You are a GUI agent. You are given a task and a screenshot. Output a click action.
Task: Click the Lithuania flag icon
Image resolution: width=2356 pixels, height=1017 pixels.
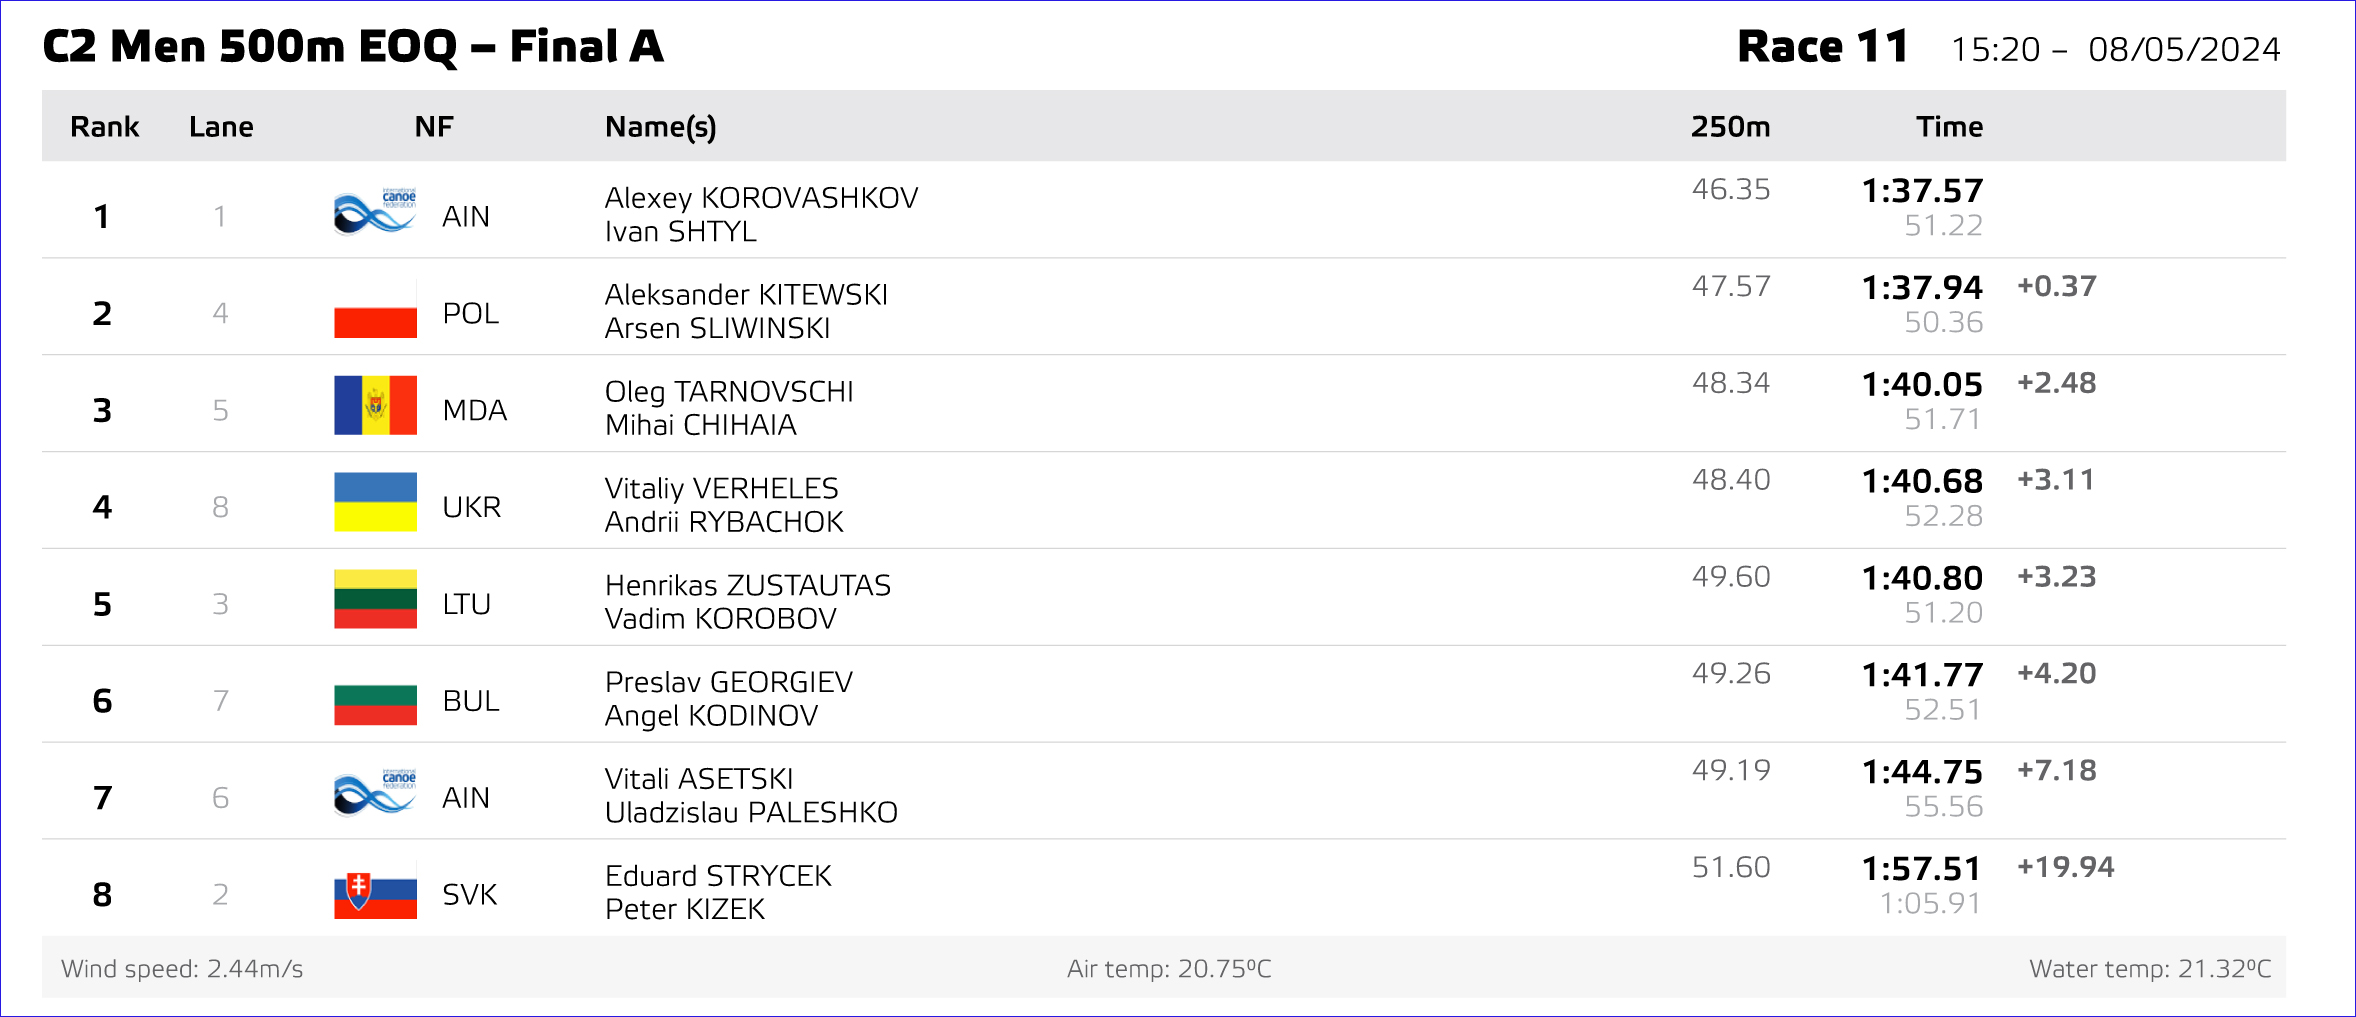click(x=375, y=599)
